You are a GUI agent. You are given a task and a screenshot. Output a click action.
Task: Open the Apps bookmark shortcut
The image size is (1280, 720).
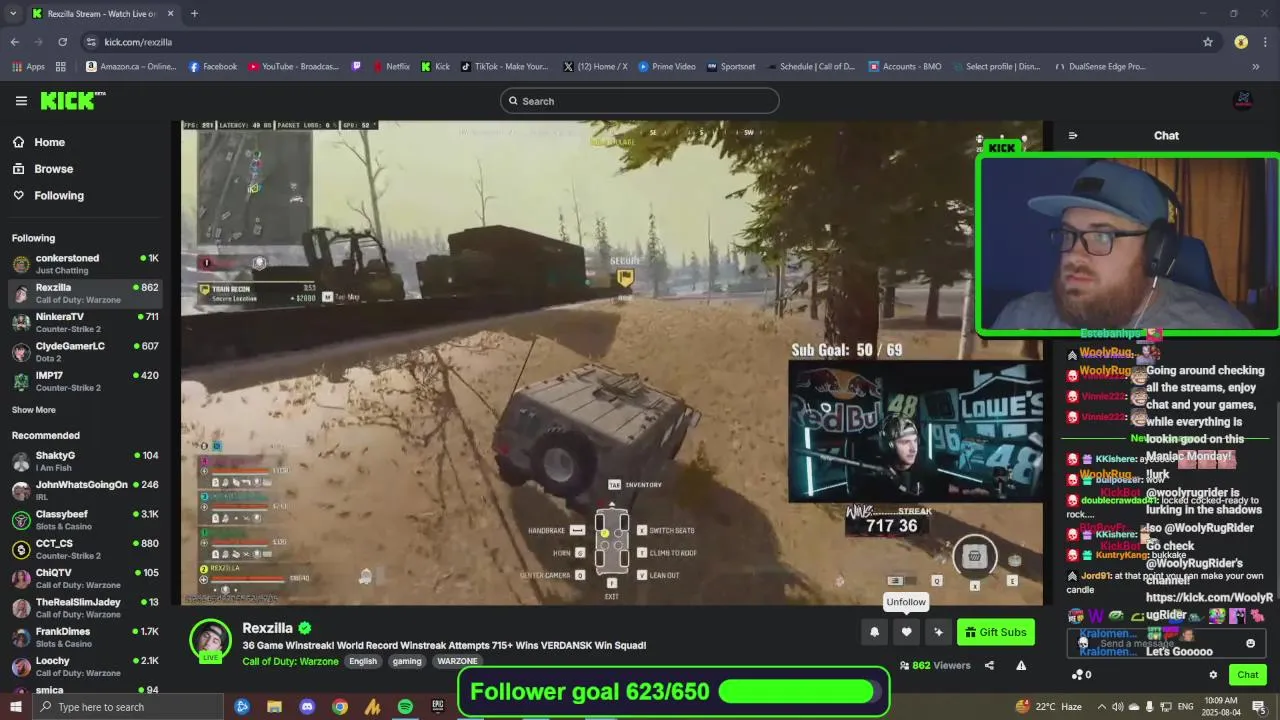tap(28, 67)
